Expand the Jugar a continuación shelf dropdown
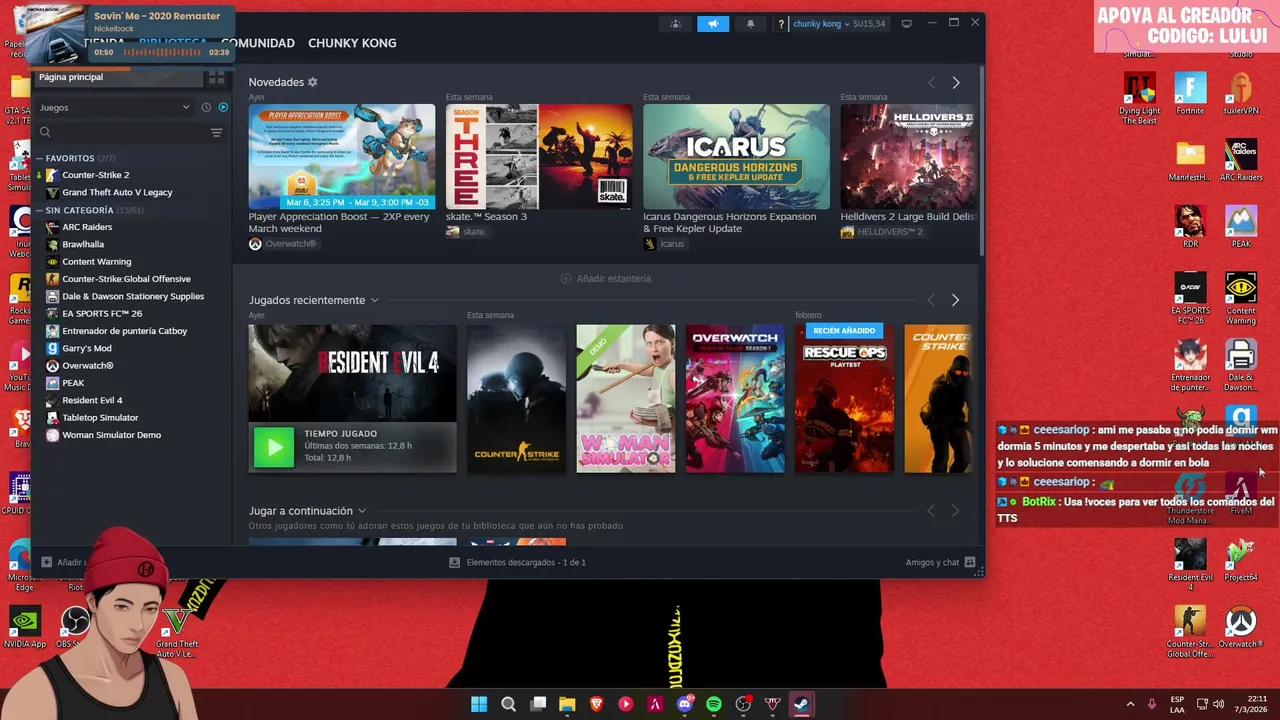This screenshot has height=720, width=1280. [x=362, y=511]
